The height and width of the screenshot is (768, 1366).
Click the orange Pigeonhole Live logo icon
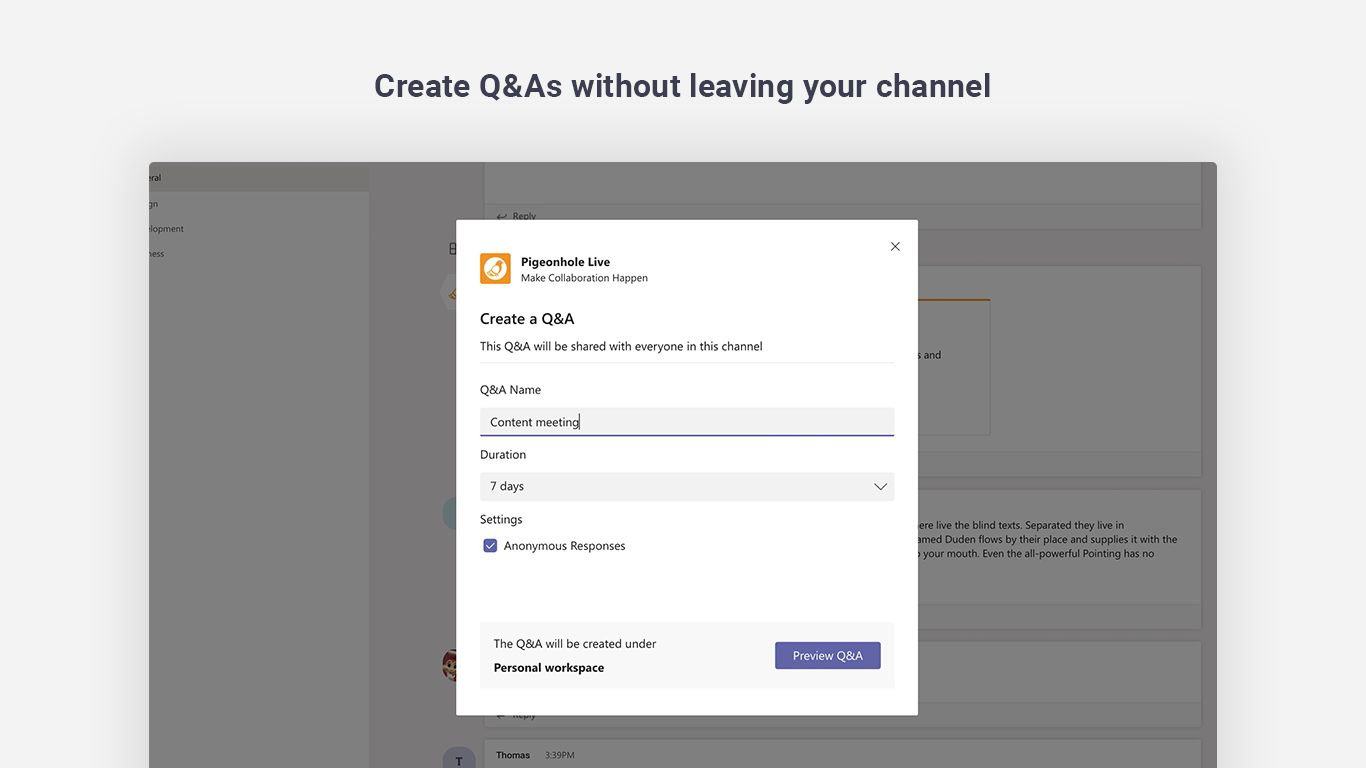495,268
